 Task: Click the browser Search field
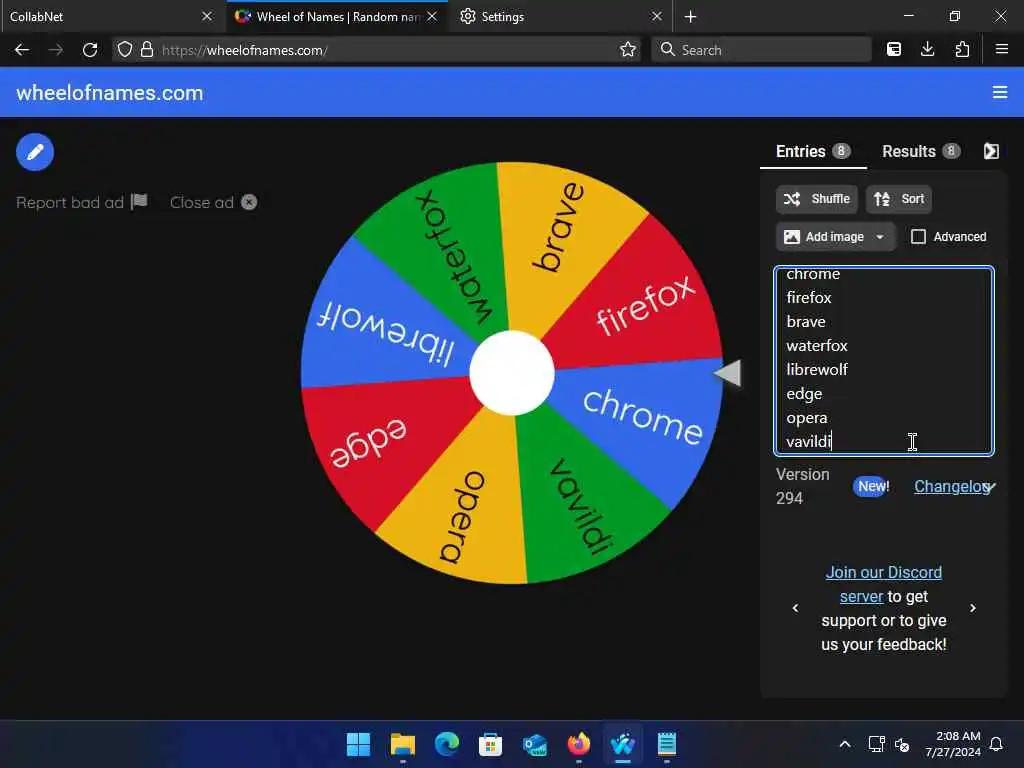pyautogui.click(x=761, y=50)
